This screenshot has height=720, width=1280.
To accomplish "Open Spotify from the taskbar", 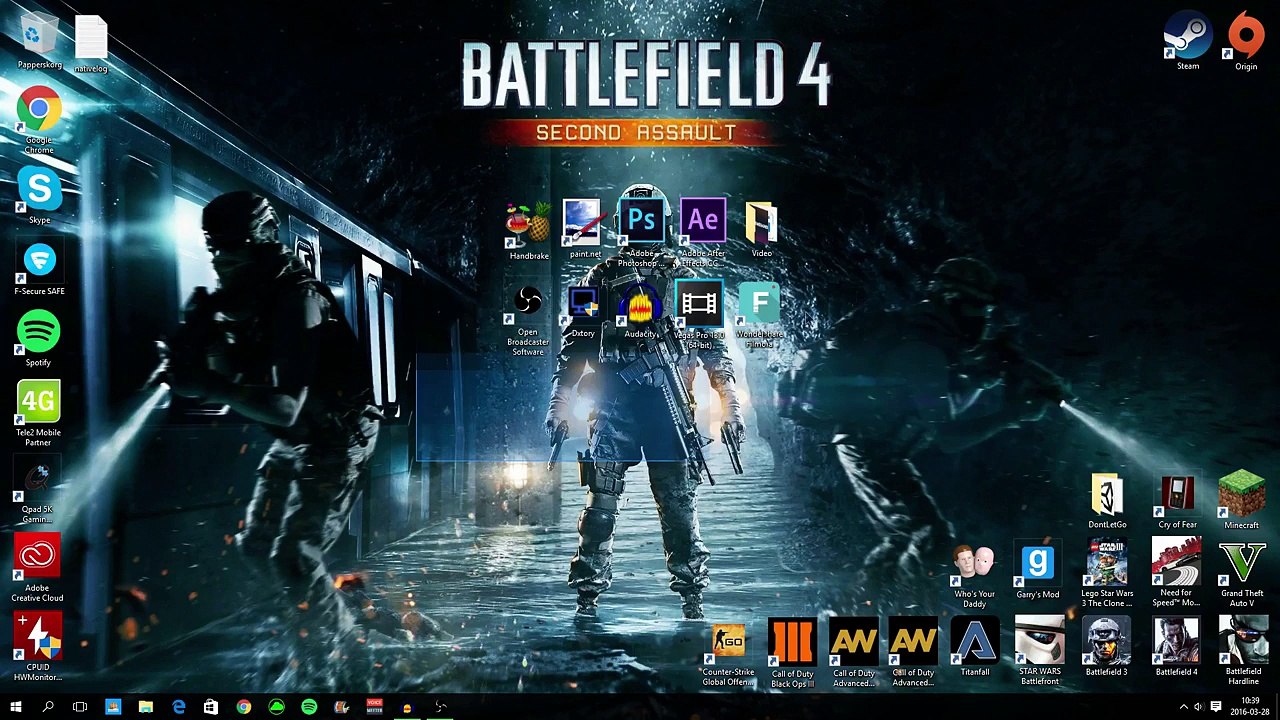I will point(309,707).
